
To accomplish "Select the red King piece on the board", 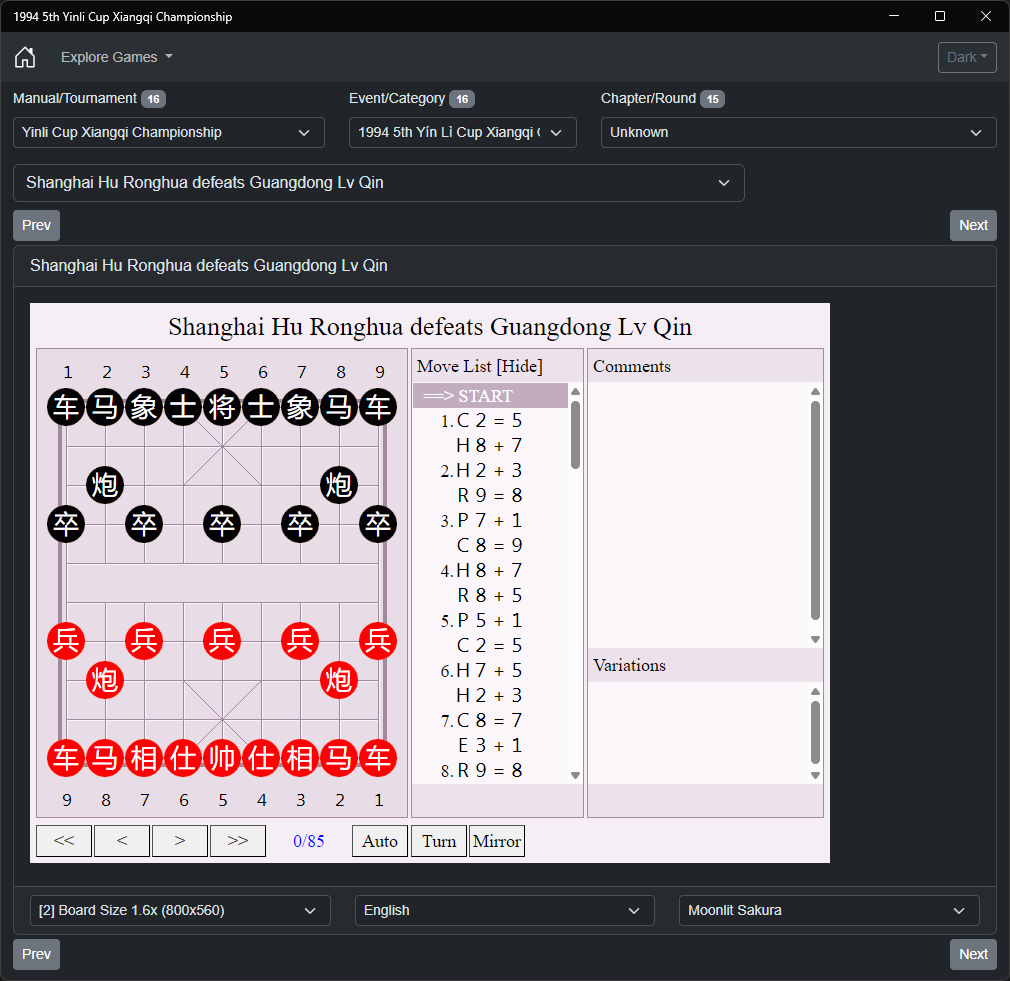I will pyautogui.click(x=222, y=757).
